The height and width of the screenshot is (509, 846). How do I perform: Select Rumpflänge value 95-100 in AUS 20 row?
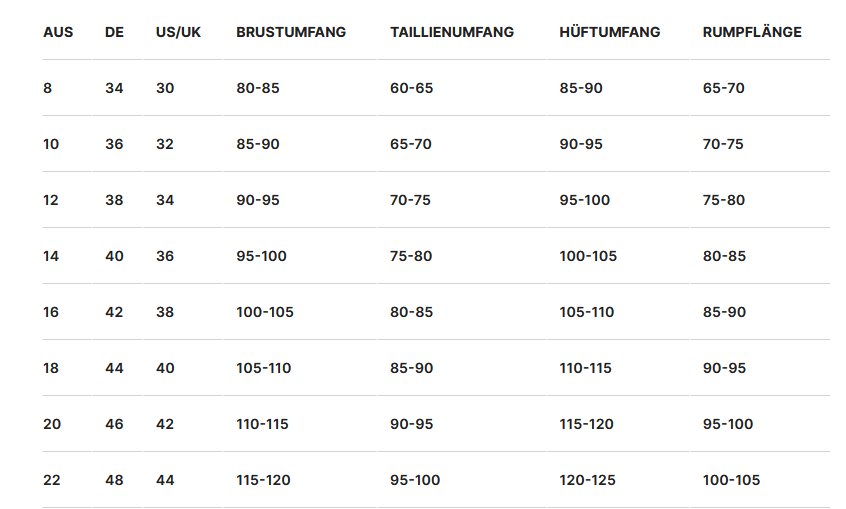[x=728, y=424]
